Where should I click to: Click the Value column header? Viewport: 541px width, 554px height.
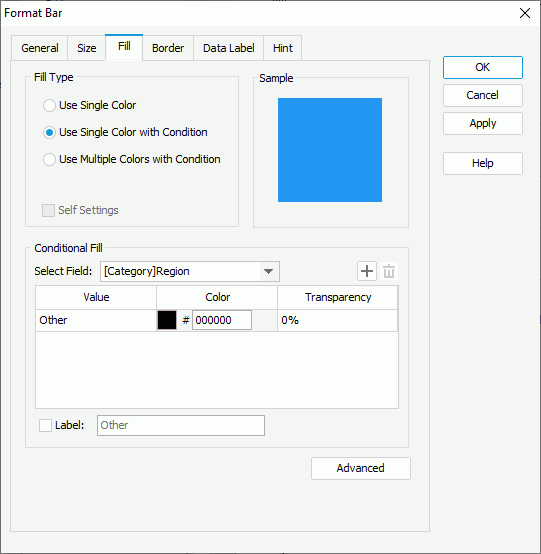(96, 297)
